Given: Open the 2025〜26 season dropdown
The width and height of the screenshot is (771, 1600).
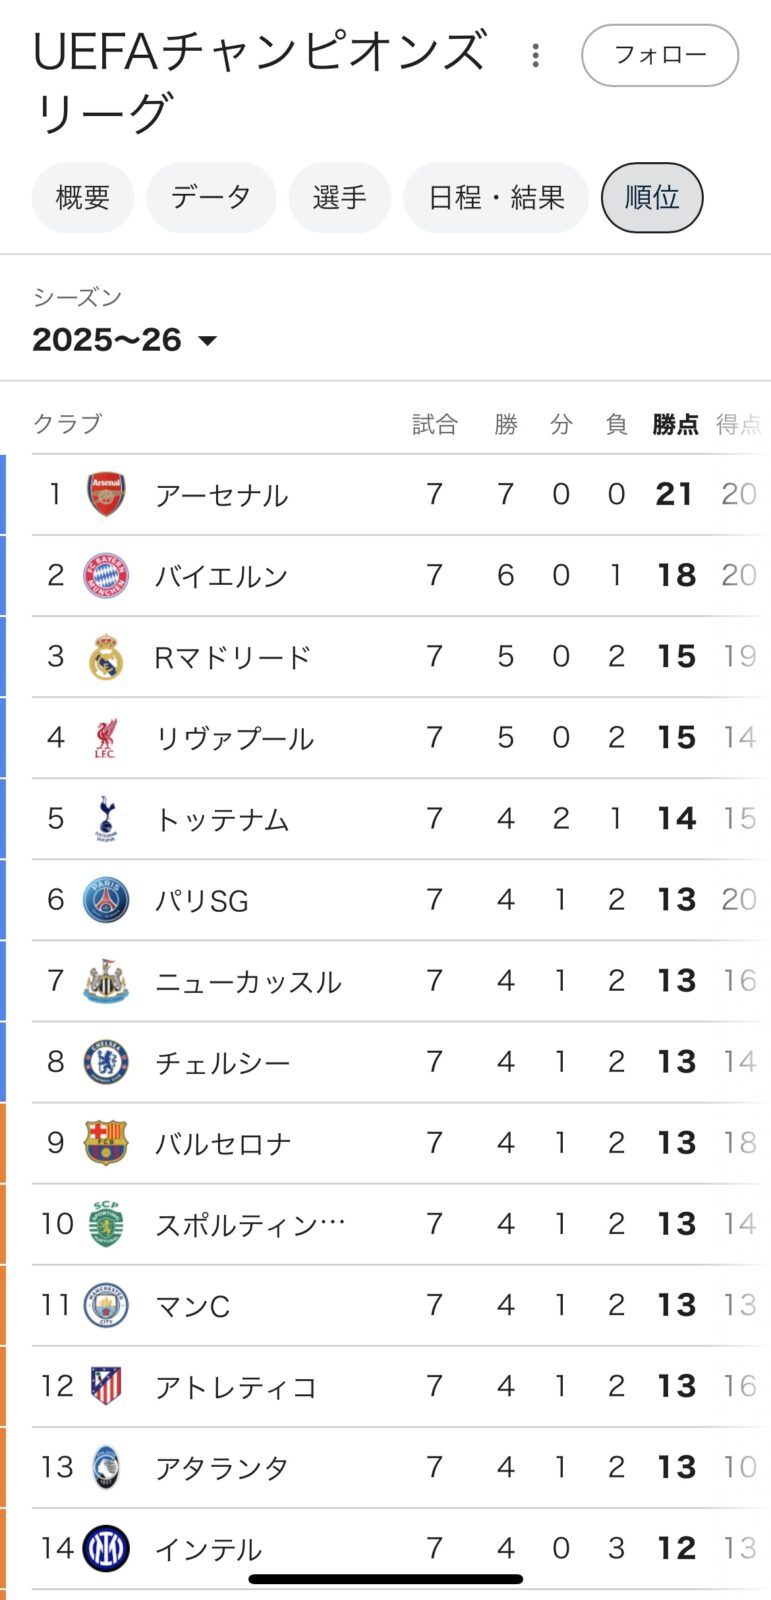Looking at the screenshot, I should point(125,340).
